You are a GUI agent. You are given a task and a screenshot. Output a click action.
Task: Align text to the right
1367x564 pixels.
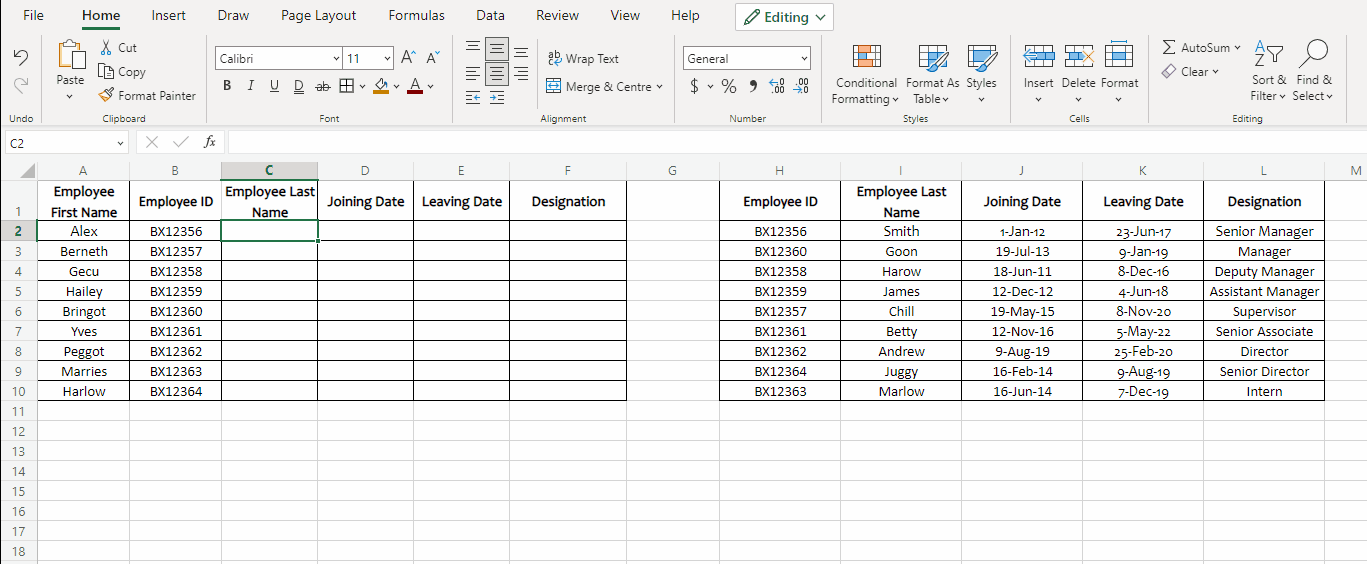click(520, 73)
